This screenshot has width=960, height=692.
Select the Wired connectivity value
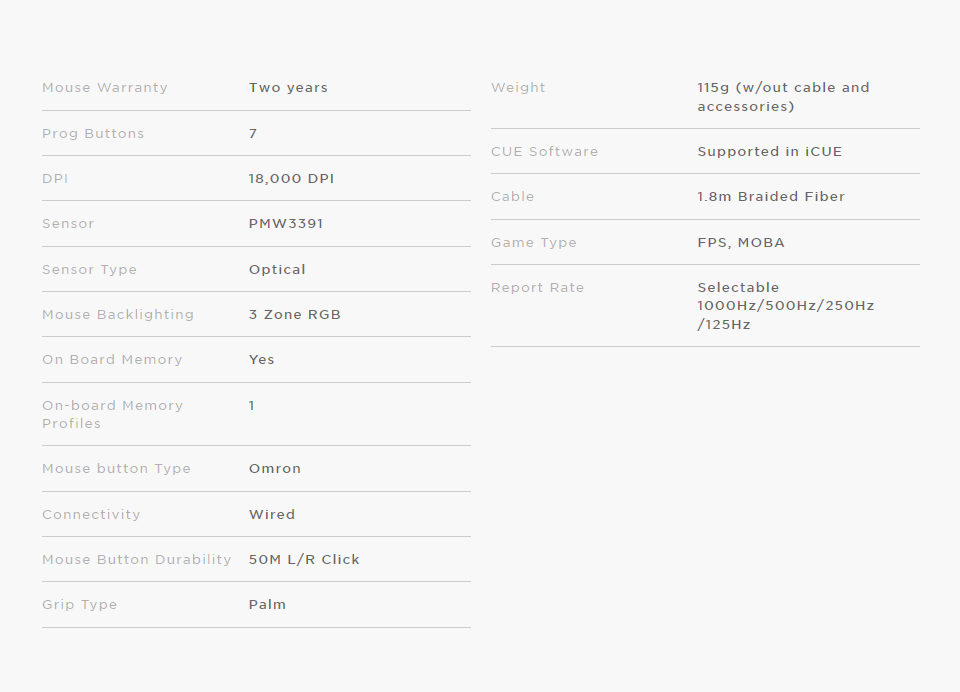point(272,514)
